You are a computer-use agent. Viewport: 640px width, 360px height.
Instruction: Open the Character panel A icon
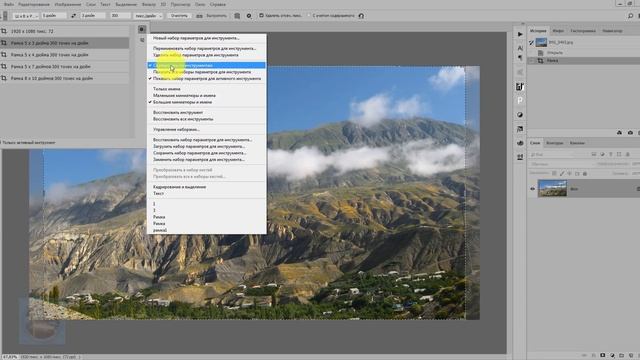click(x=520, y=48)
